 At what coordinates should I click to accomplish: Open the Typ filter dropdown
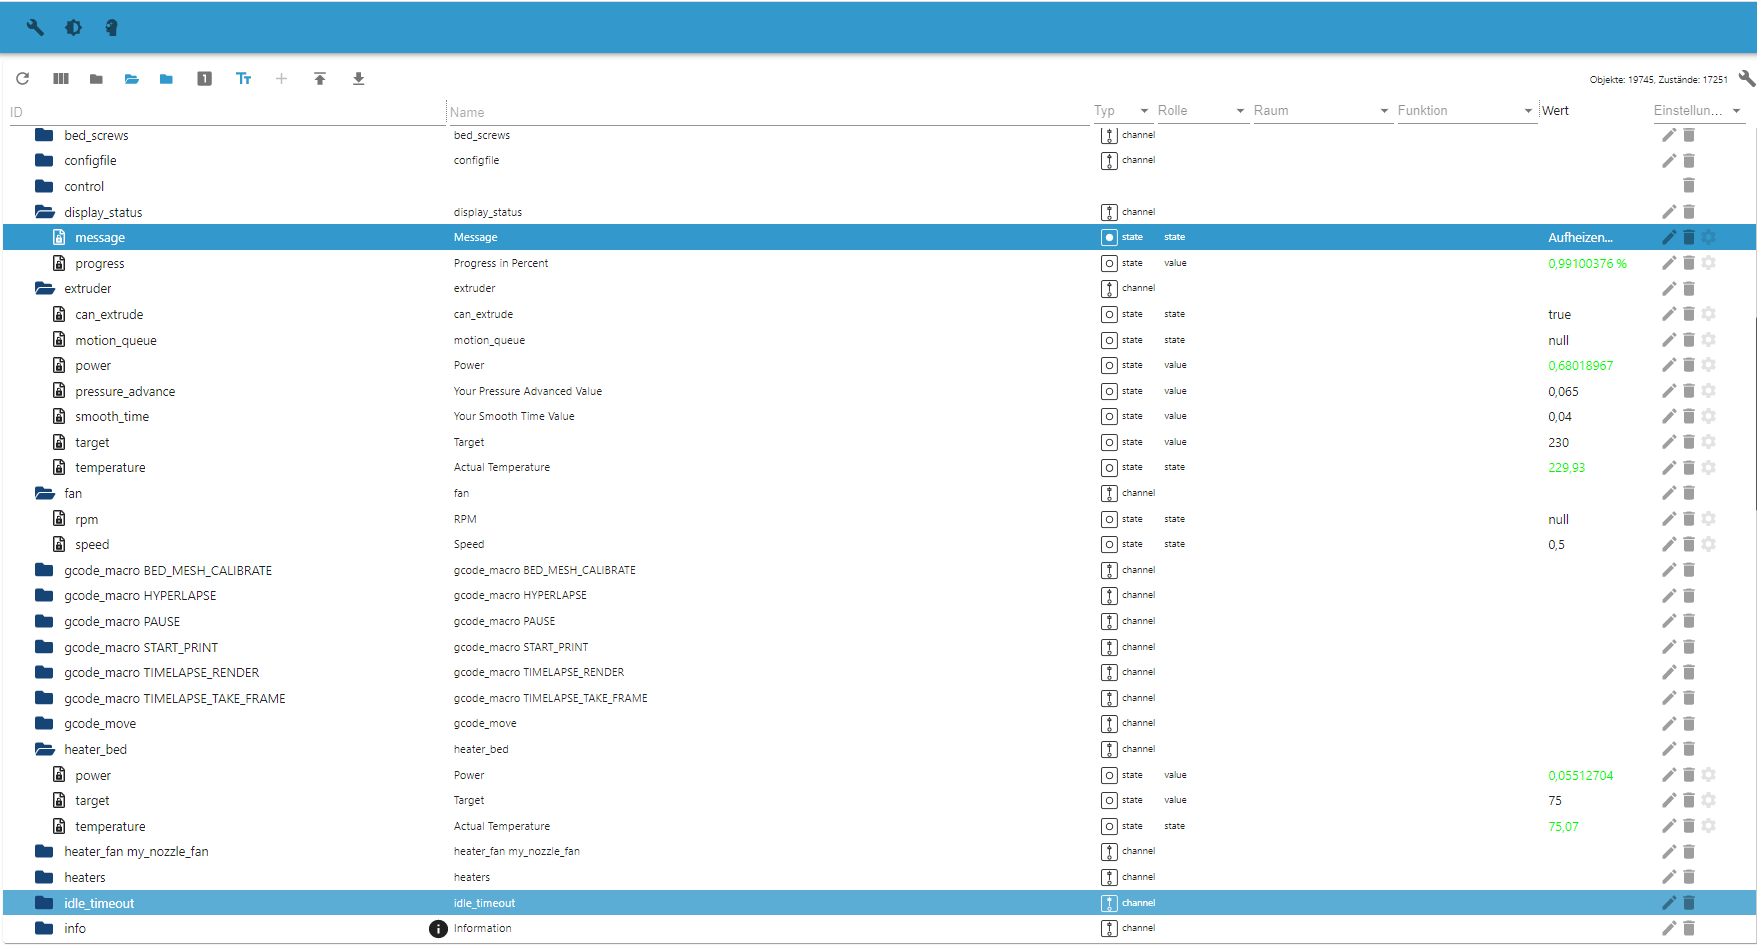click(1121, 111)
